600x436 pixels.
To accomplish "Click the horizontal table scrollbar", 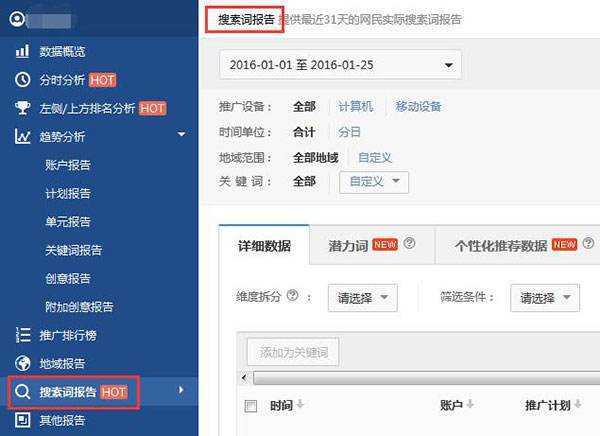I will pyautogui.click(x=426, y=378).
